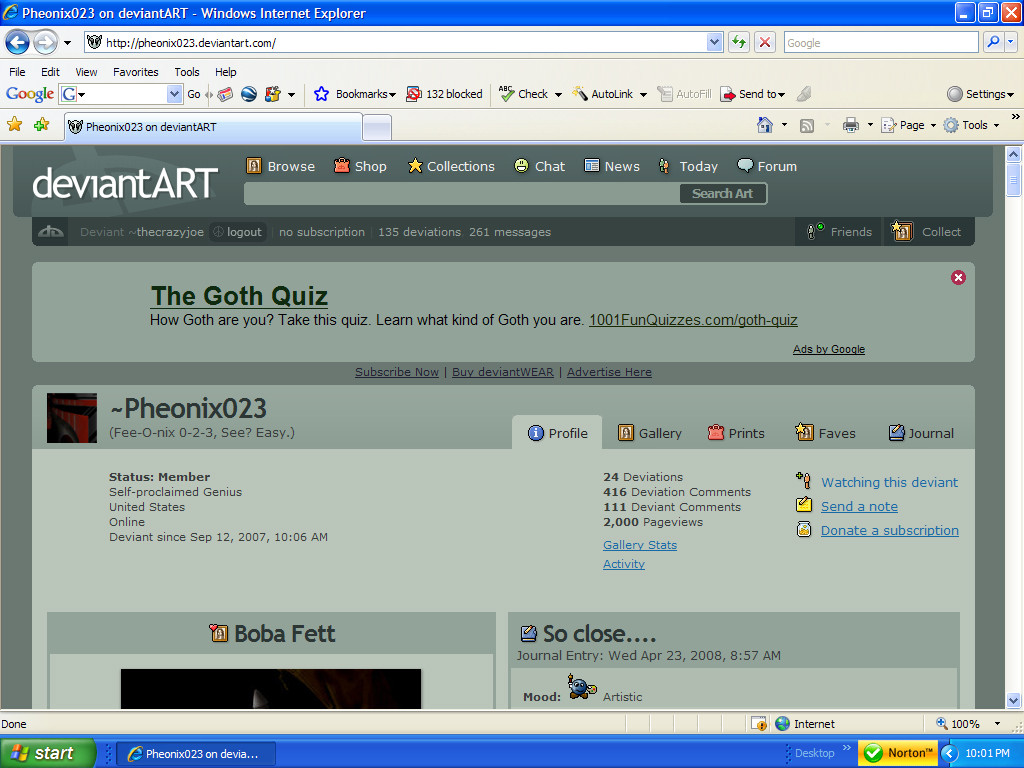Switch to the Journal tab
Image resolution: width=1024 pixels, height=768 pixels.
[921, 433]
